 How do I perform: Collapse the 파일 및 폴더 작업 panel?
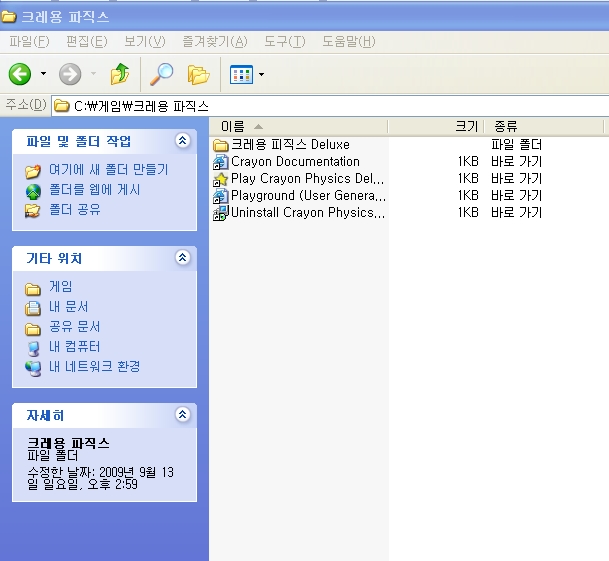[182, 141]
